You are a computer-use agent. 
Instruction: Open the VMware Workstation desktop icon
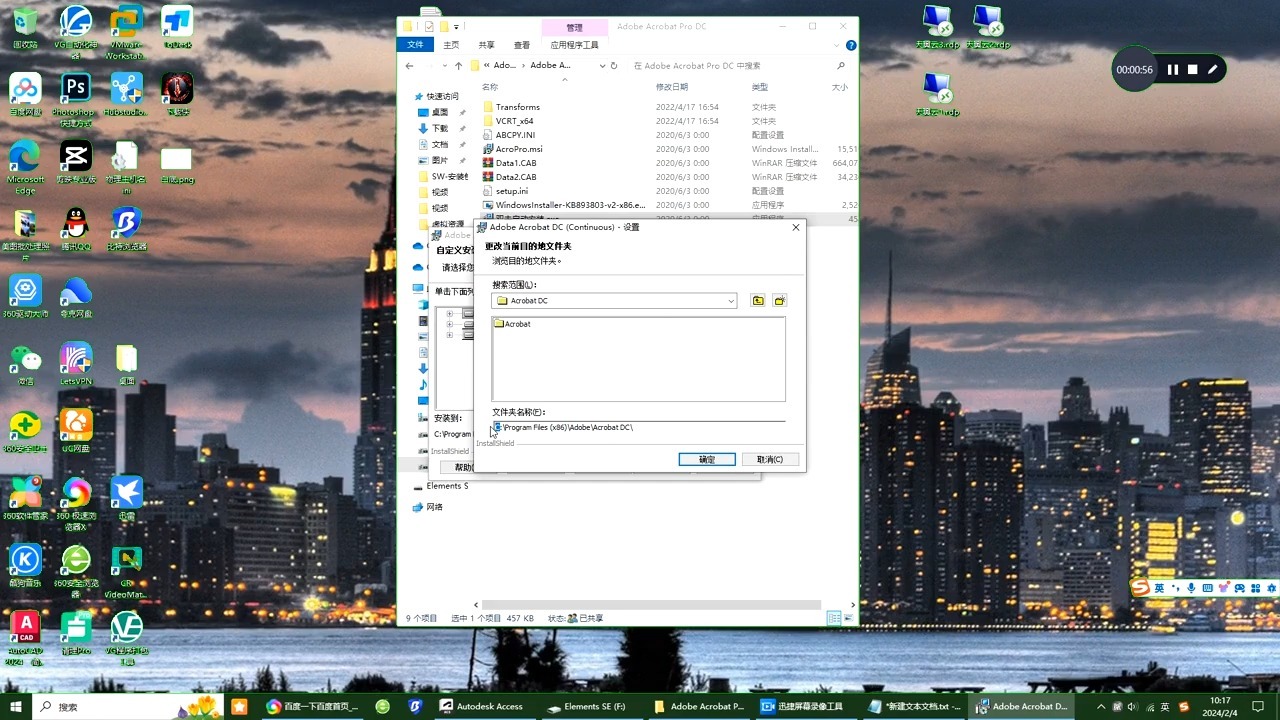click(126, 32)
